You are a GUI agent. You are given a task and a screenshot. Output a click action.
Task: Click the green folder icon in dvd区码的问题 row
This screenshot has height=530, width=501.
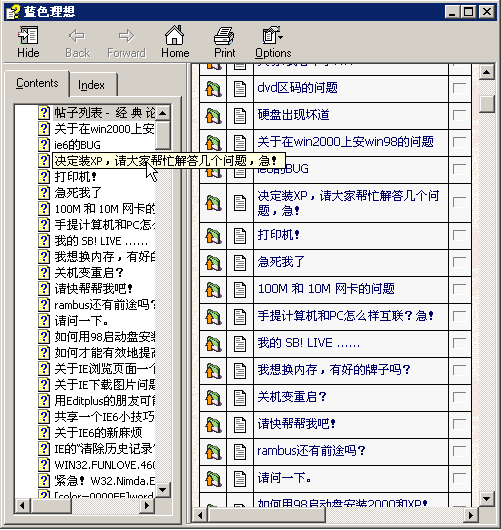coord(213,89)
